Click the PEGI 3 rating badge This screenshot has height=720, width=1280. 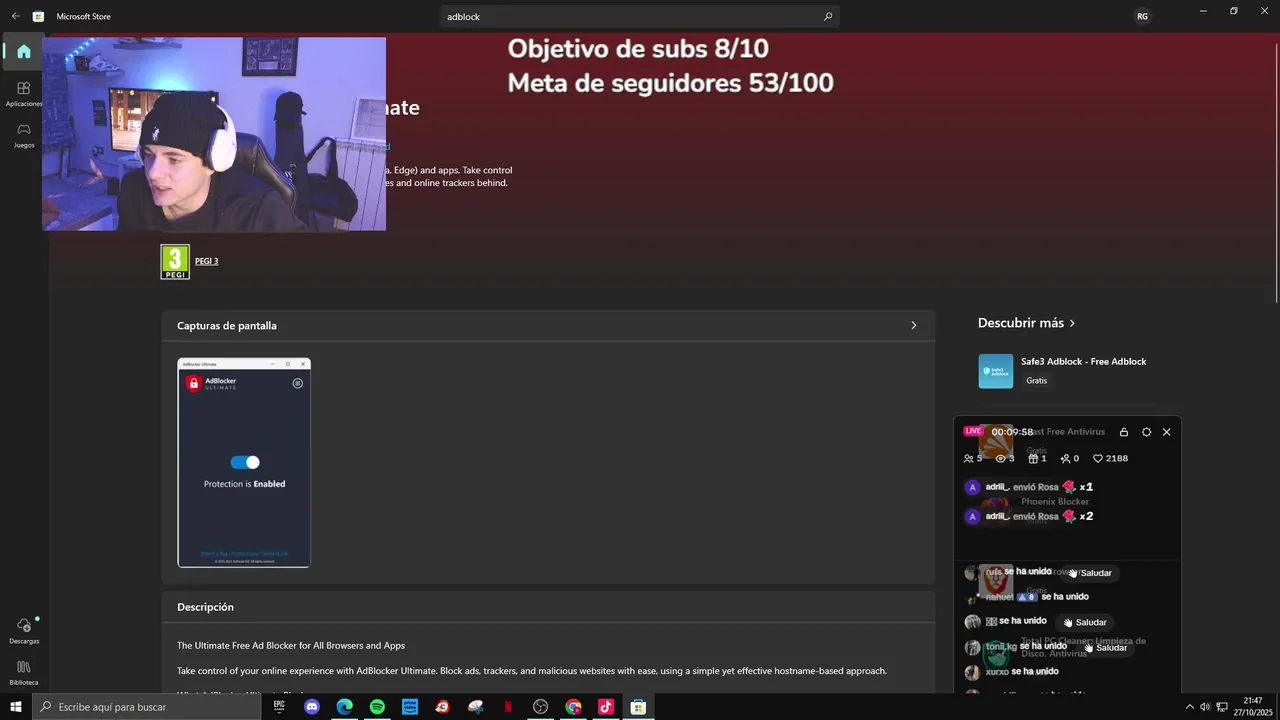pos(175,262)
